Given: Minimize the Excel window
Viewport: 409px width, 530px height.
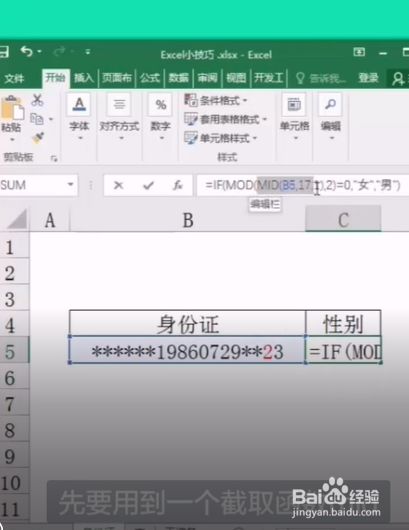Looking at the screenshot, I should 383,53.
